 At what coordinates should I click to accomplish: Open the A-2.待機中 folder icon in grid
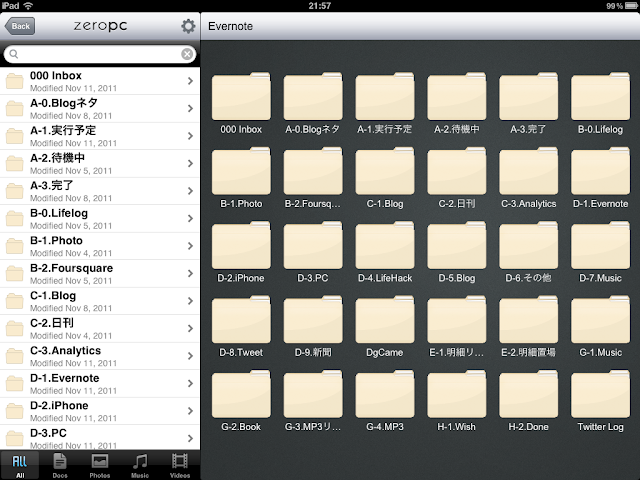[457, 97]
